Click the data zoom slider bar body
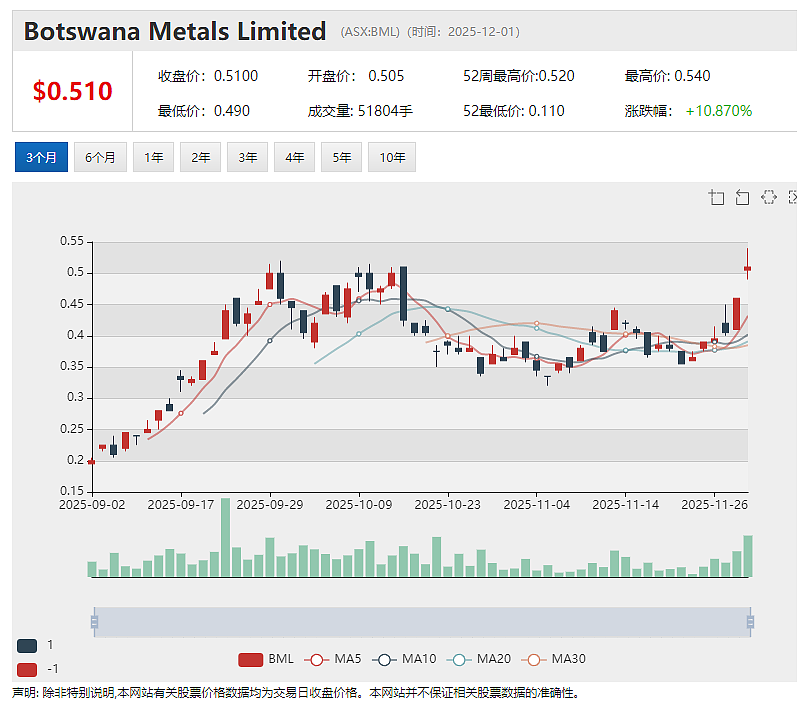The image size is (809, 712). click(x=422, y=622)
